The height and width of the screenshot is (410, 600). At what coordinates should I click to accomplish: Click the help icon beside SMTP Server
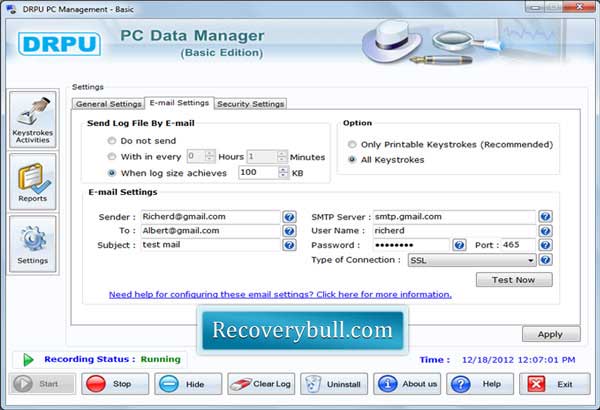coord(545,216)
